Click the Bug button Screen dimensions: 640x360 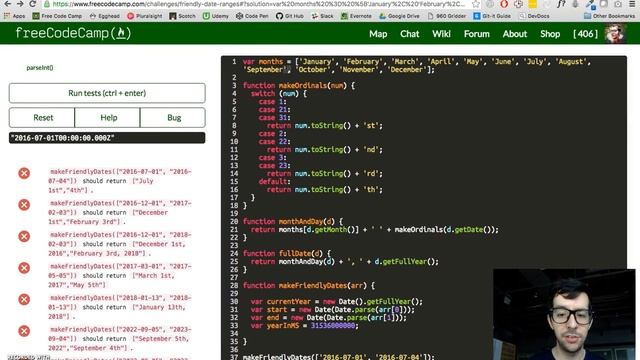(173, 118)
